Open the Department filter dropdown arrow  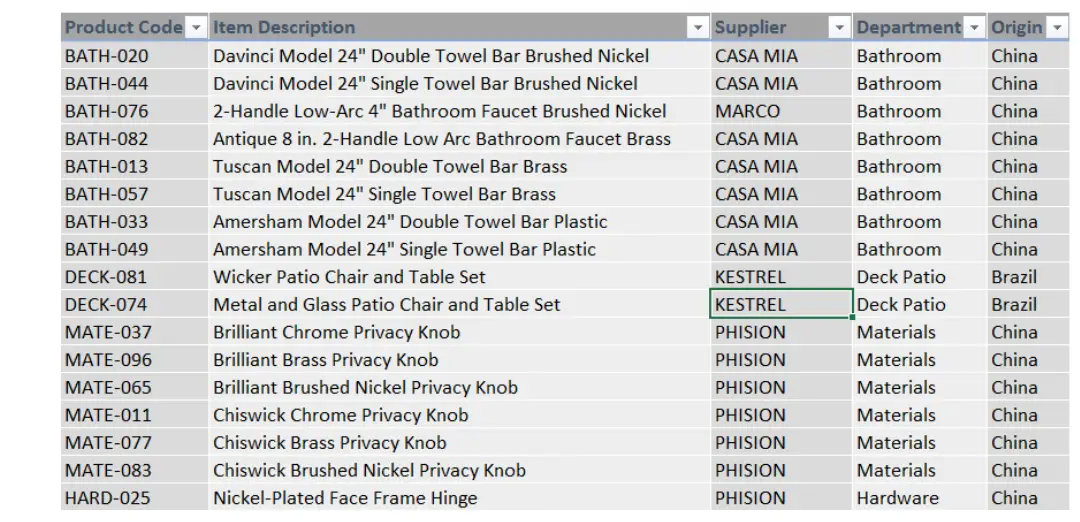pyautogui.click(x=975, y=28)
